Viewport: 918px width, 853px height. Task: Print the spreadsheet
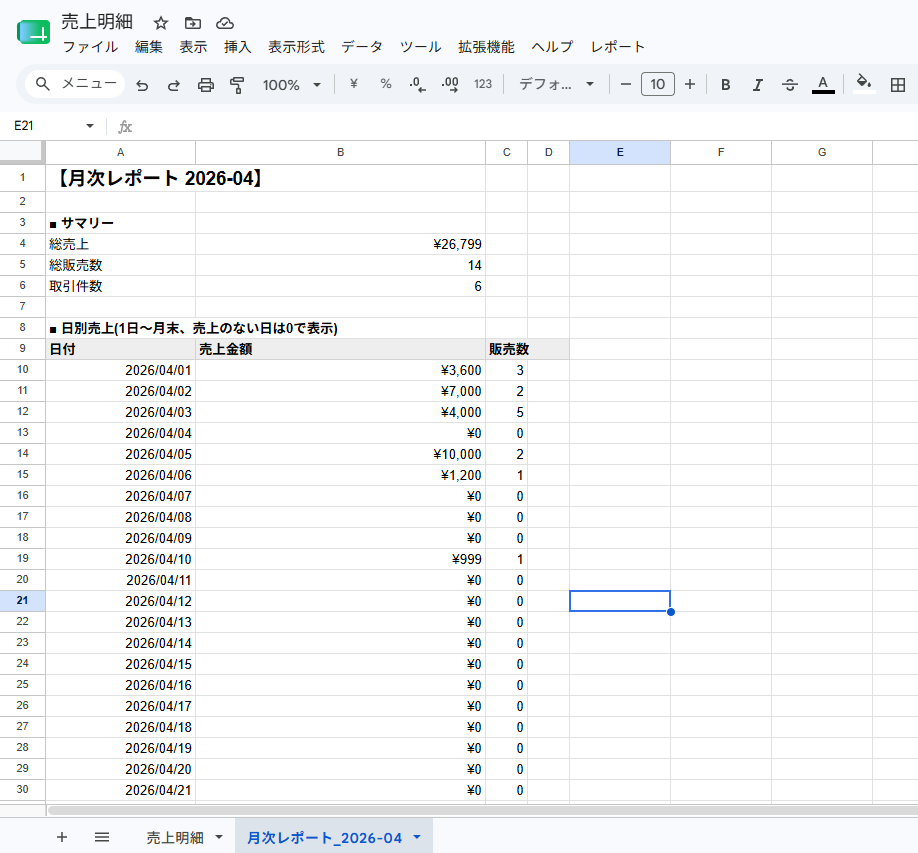click(x=205, y=85)
